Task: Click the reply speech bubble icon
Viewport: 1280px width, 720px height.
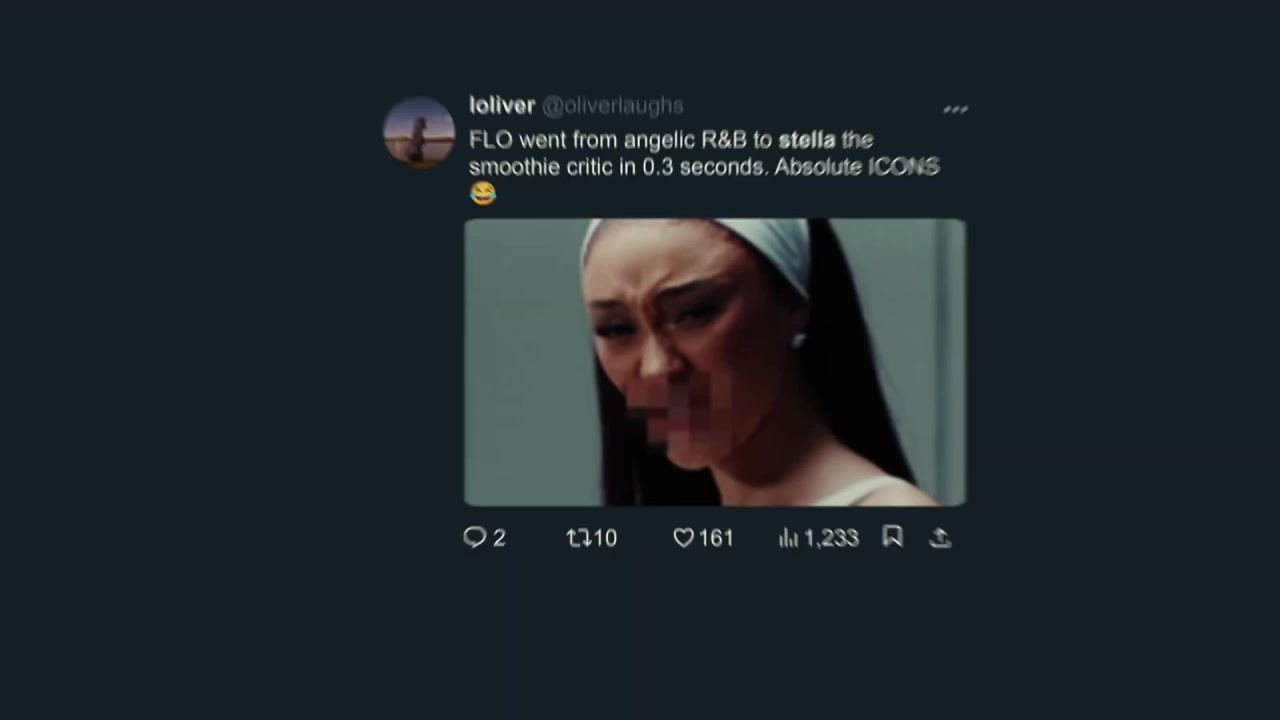Action: [x=474, y=538]
